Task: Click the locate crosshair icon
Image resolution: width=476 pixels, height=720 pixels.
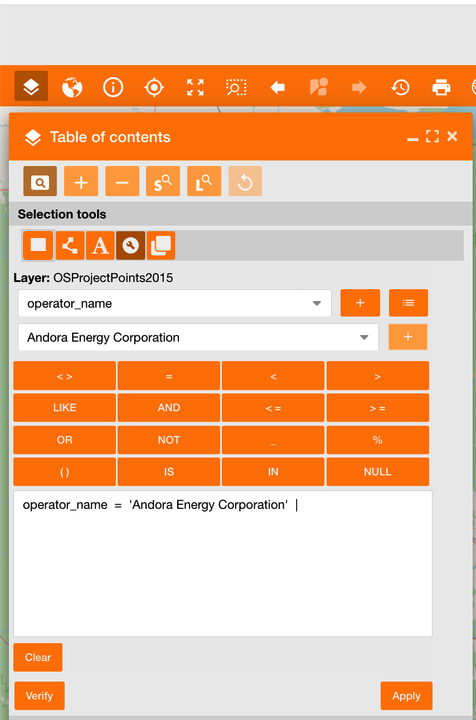Action: (x=154, y=87)
